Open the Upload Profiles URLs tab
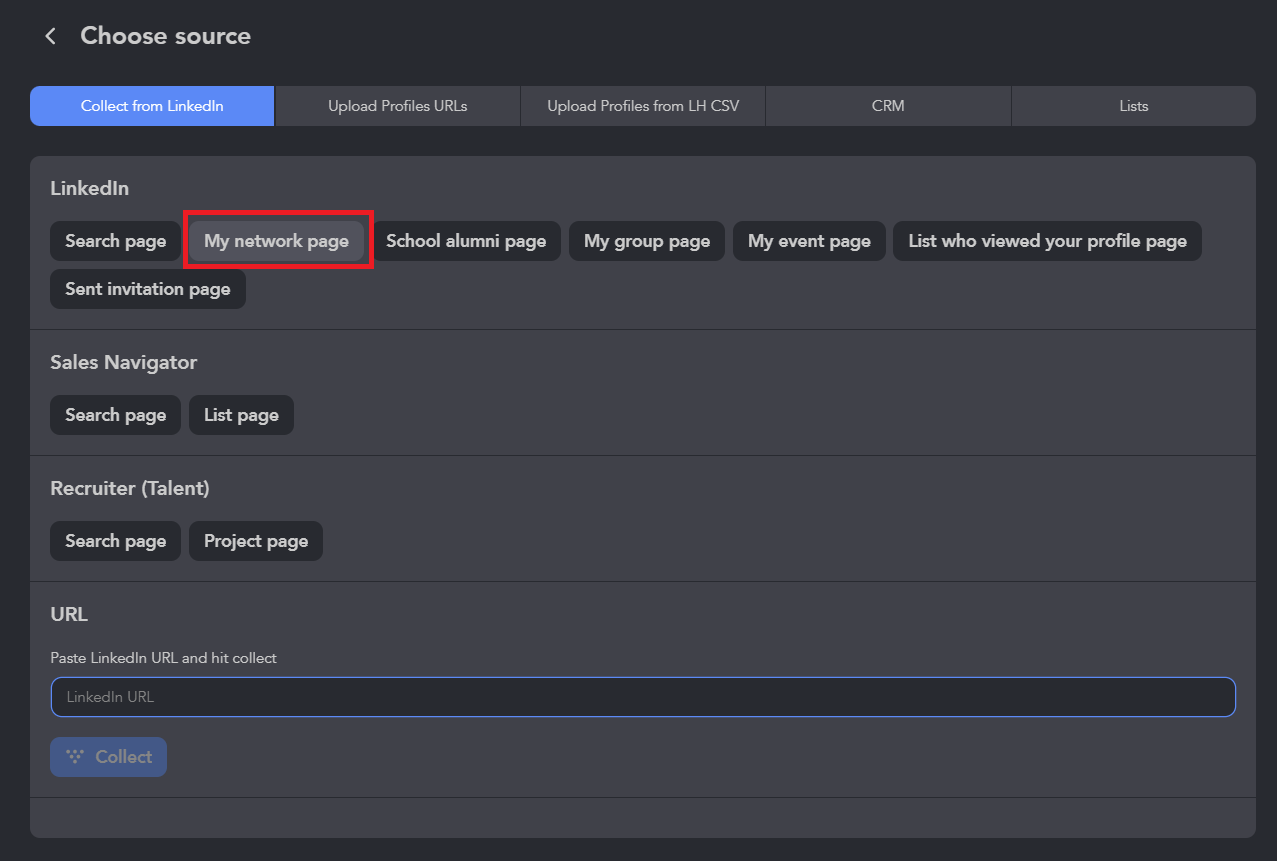Viewport: 1277px width, 861px height. (x=397, y=106)
